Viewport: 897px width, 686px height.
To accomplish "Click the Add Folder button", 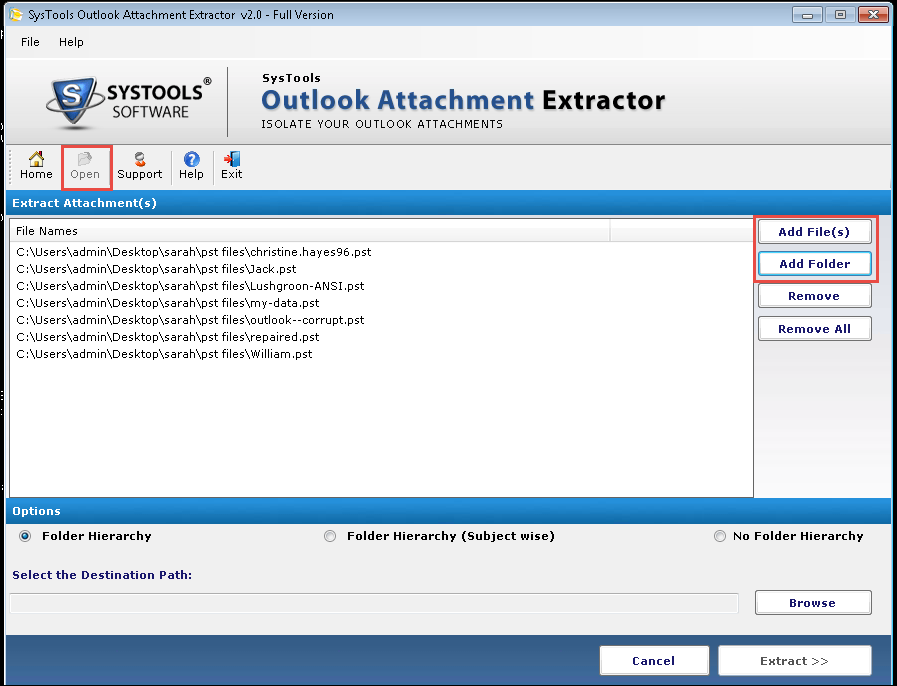I will coord(814,264).
